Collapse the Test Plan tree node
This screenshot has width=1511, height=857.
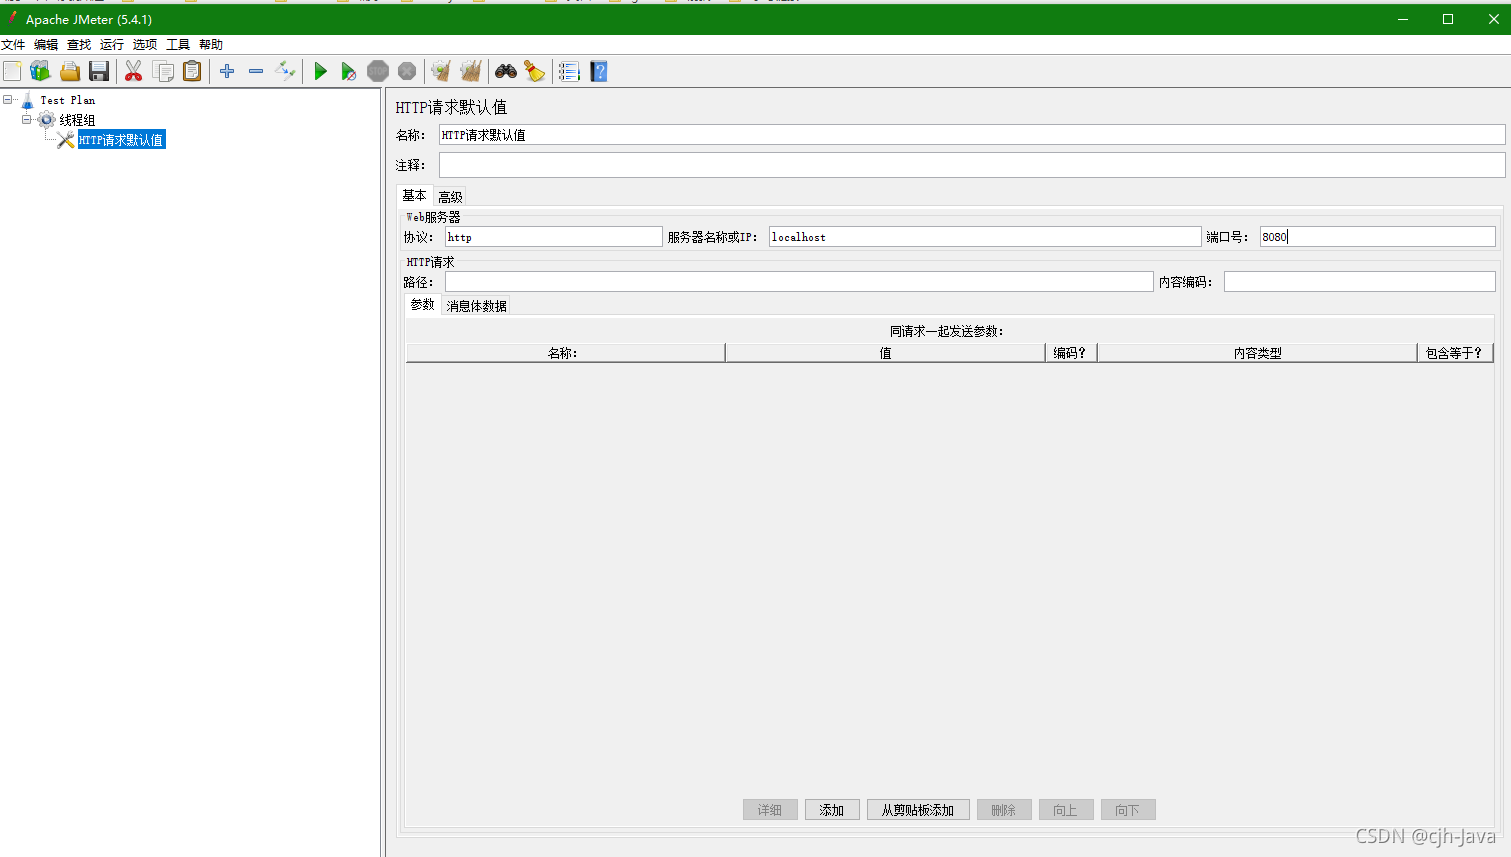click(x=8, y=100)
